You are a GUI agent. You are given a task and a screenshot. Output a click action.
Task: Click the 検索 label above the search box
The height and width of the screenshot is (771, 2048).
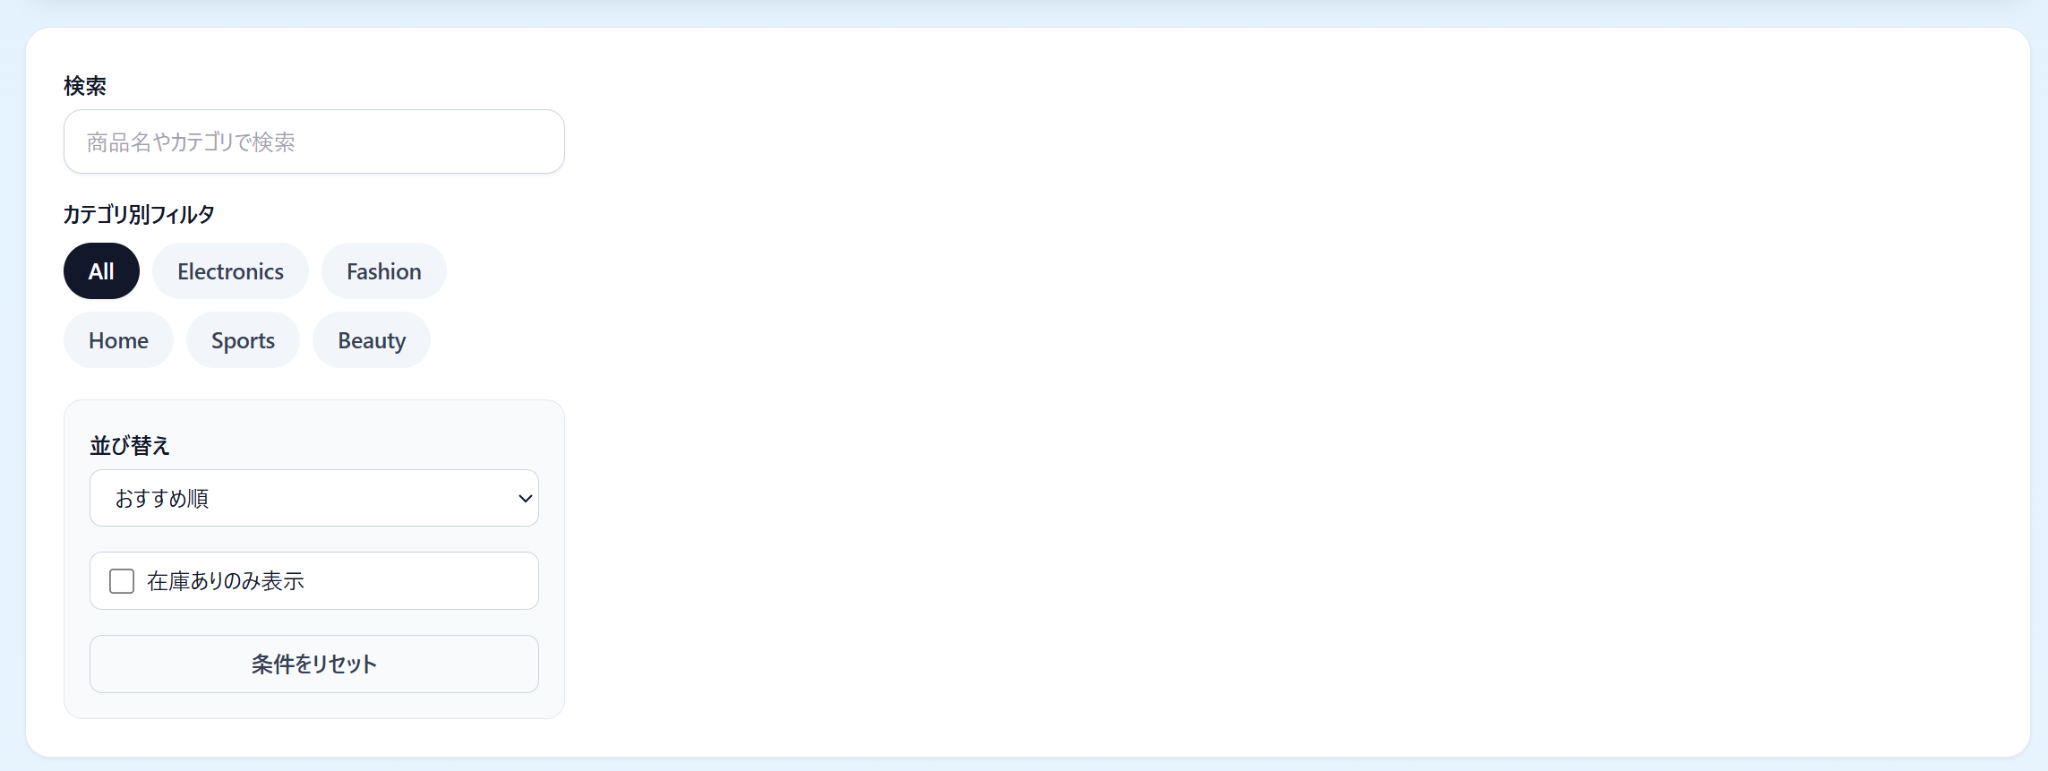click(85, 86)
